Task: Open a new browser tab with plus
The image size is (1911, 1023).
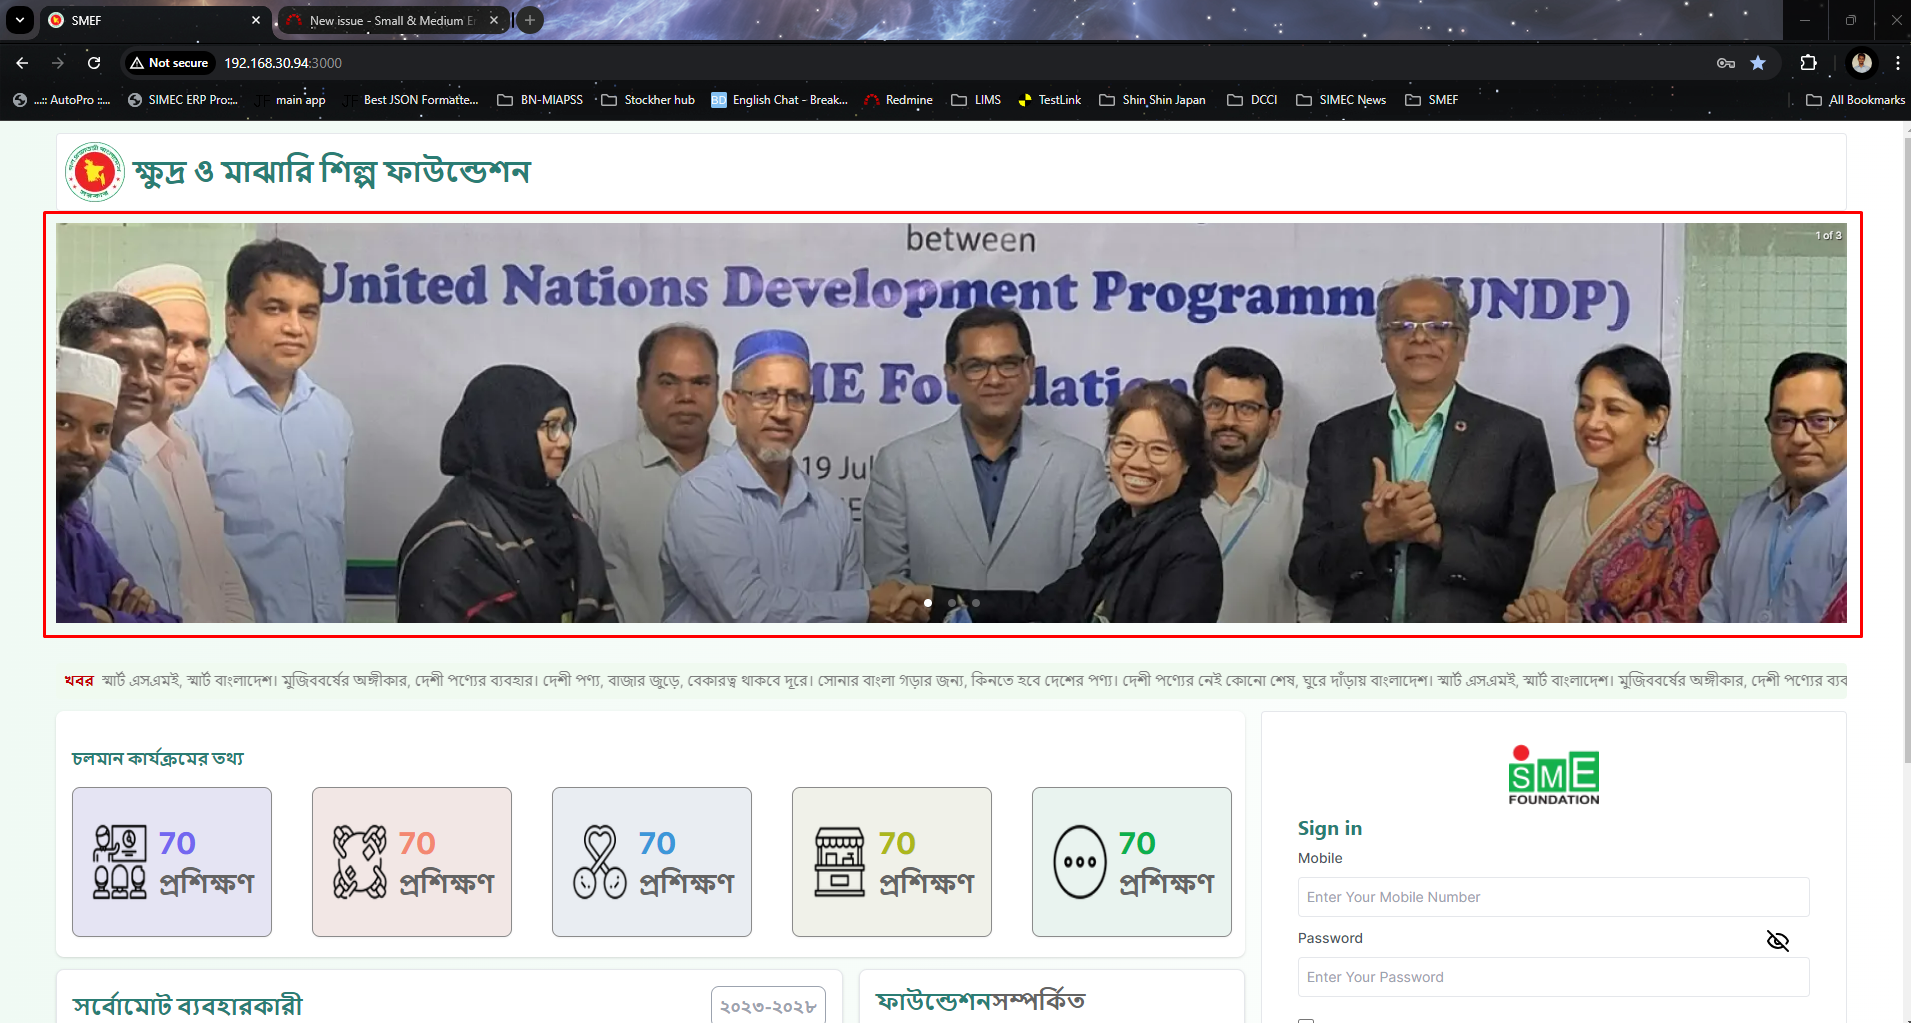Action: [530, 20]
